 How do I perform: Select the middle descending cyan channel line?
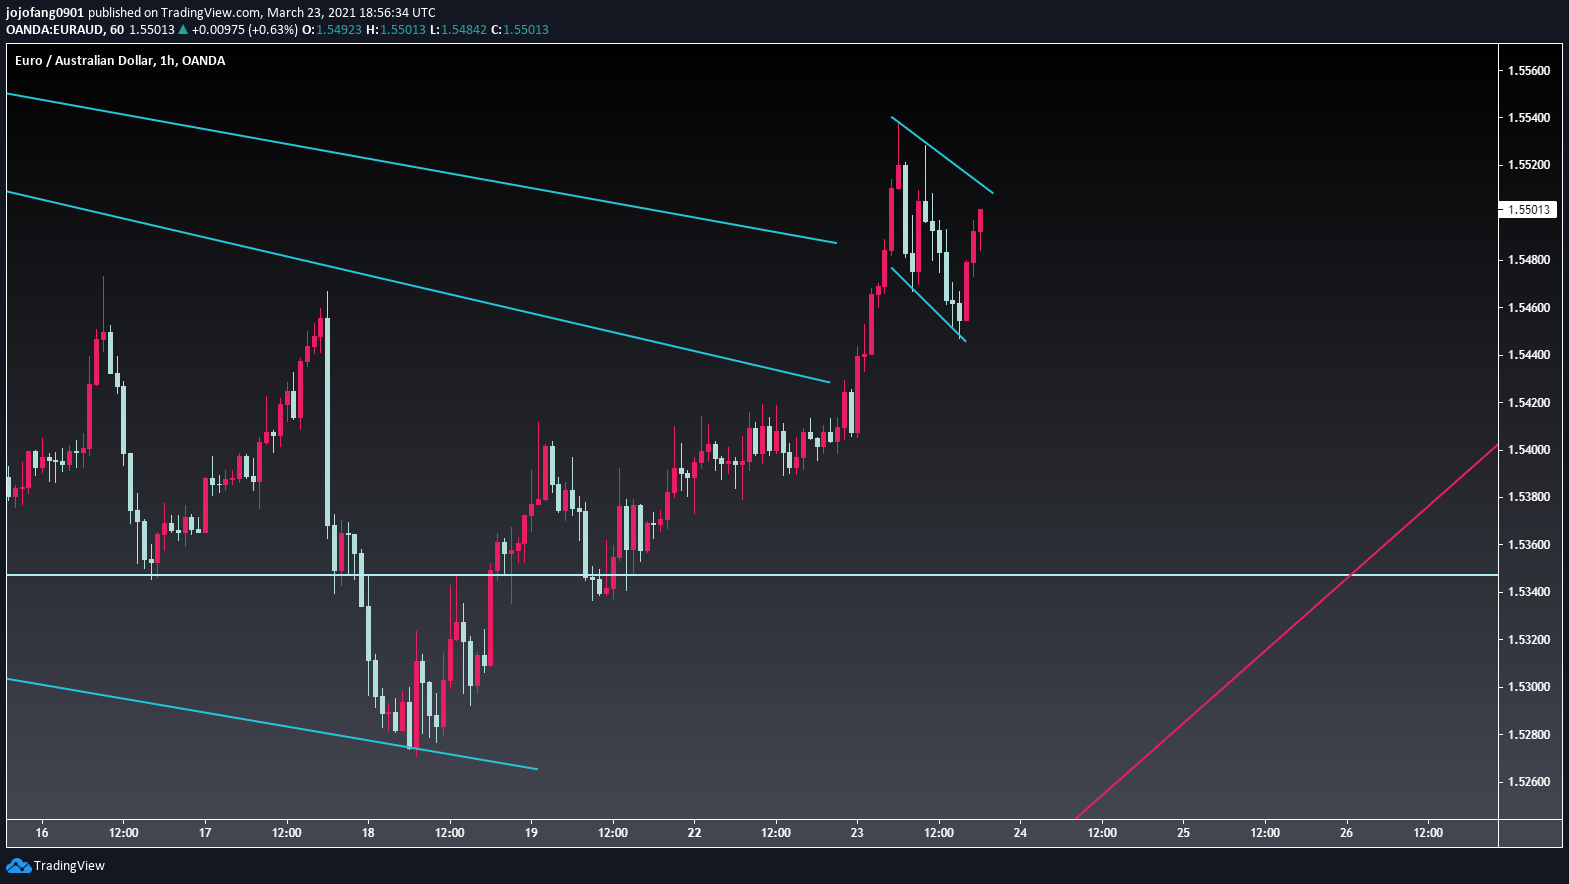click(x=420, y=288)
